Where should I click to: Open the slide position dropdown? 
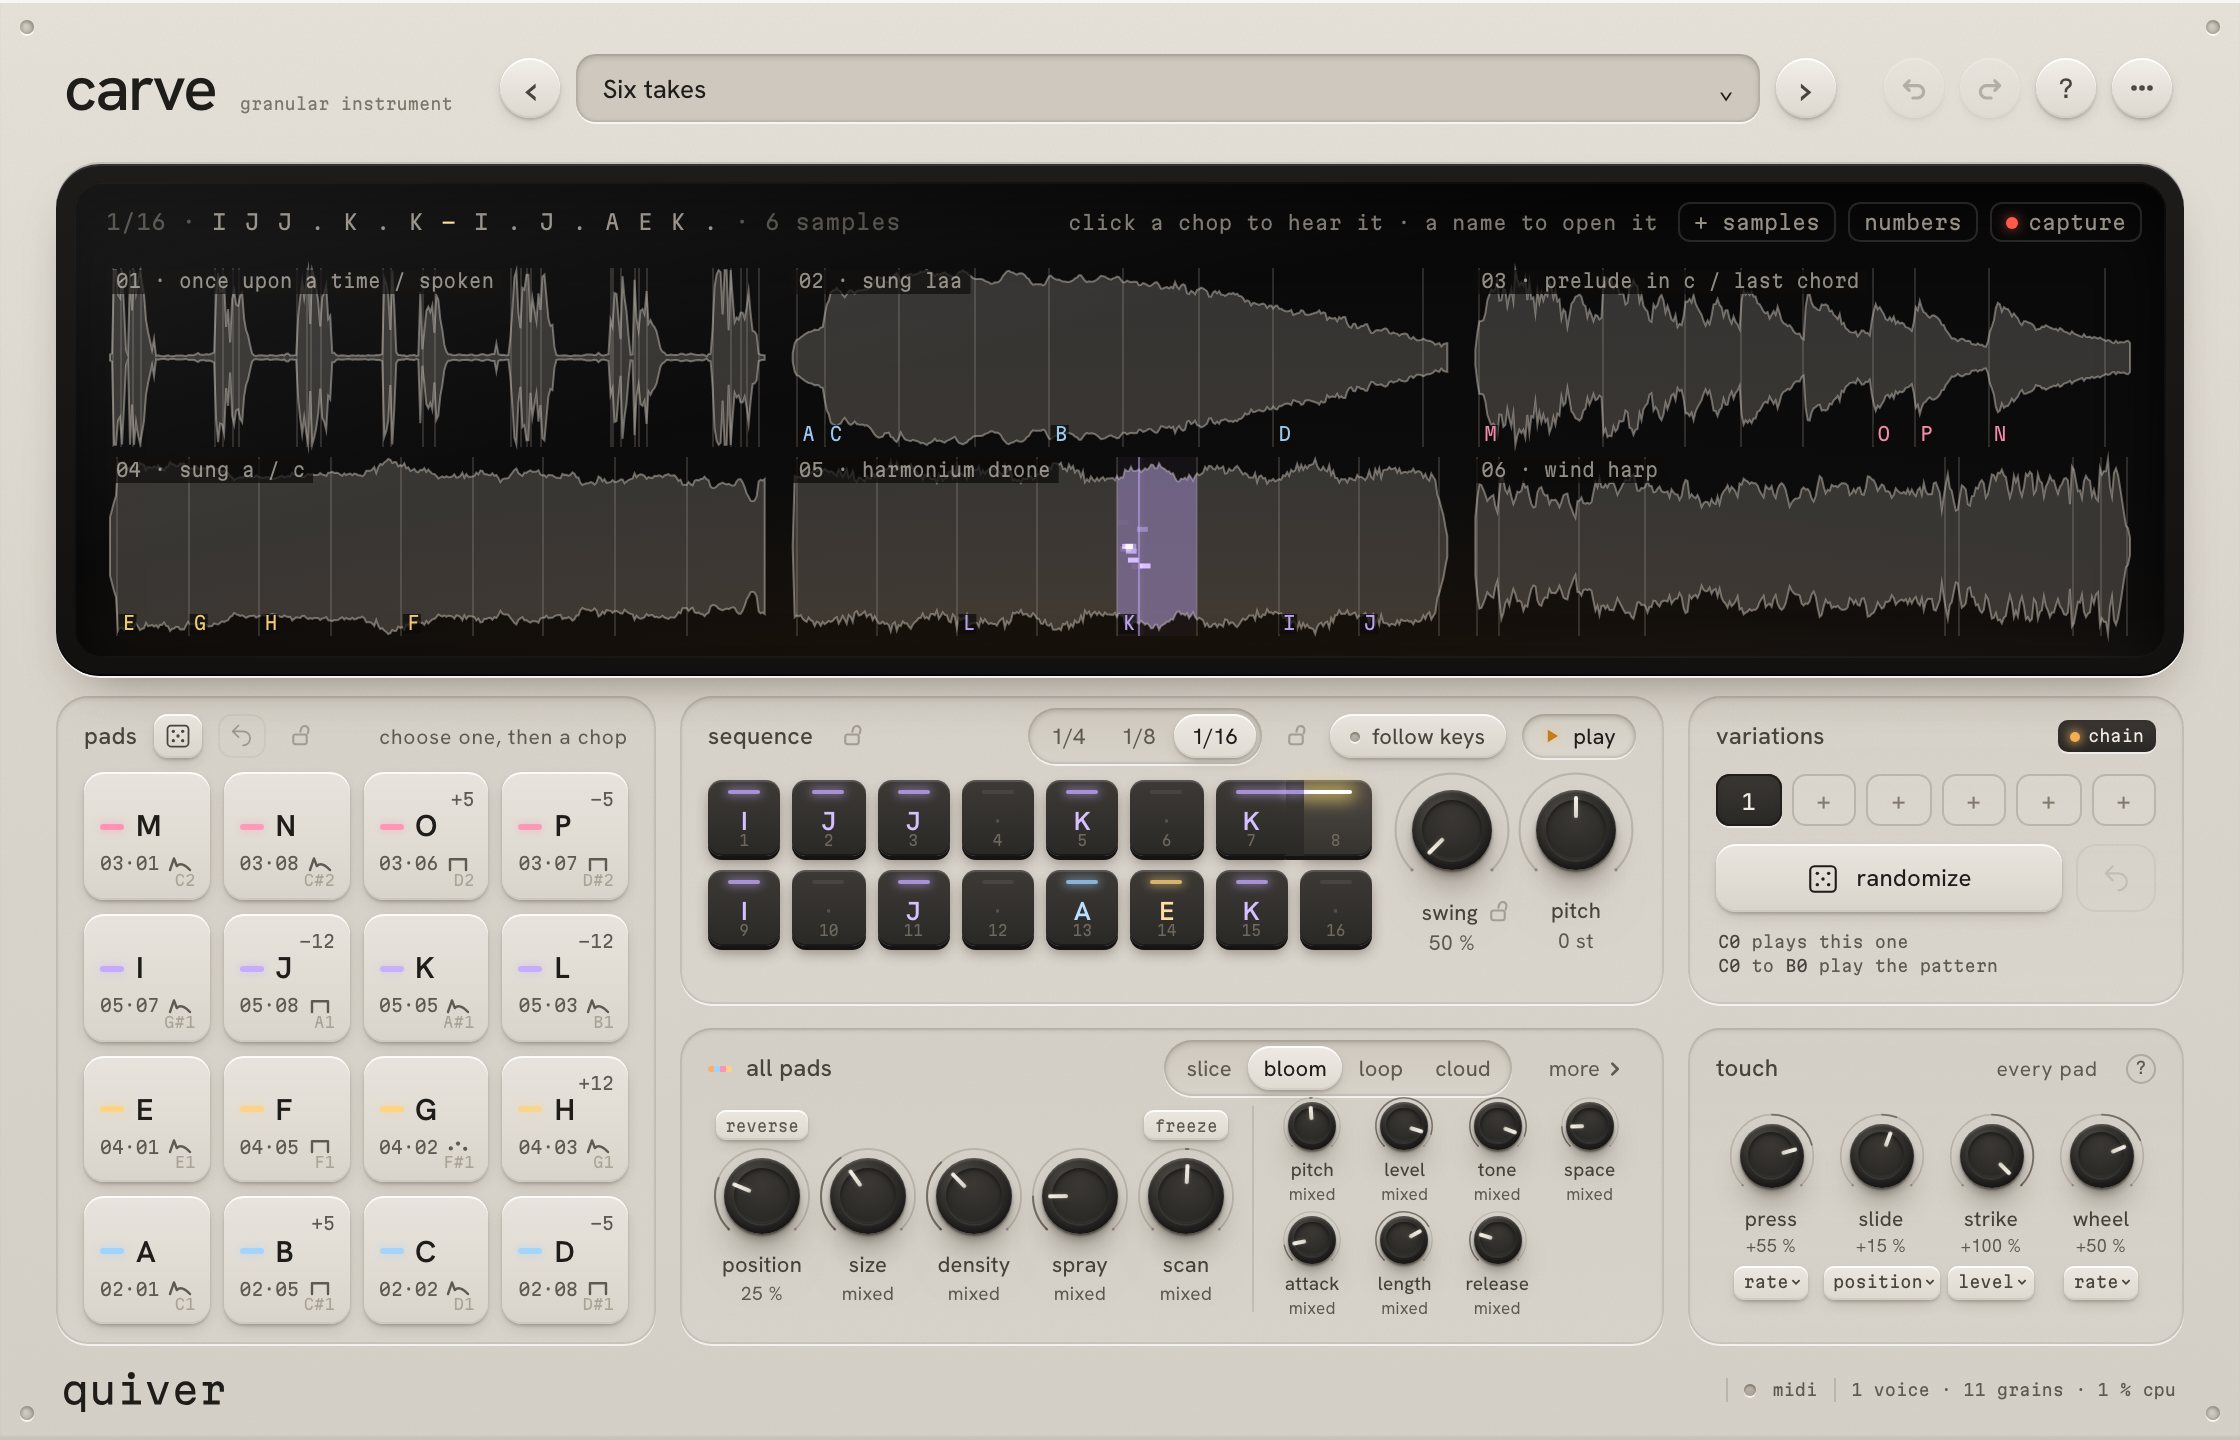(x=1881, y=1282)
